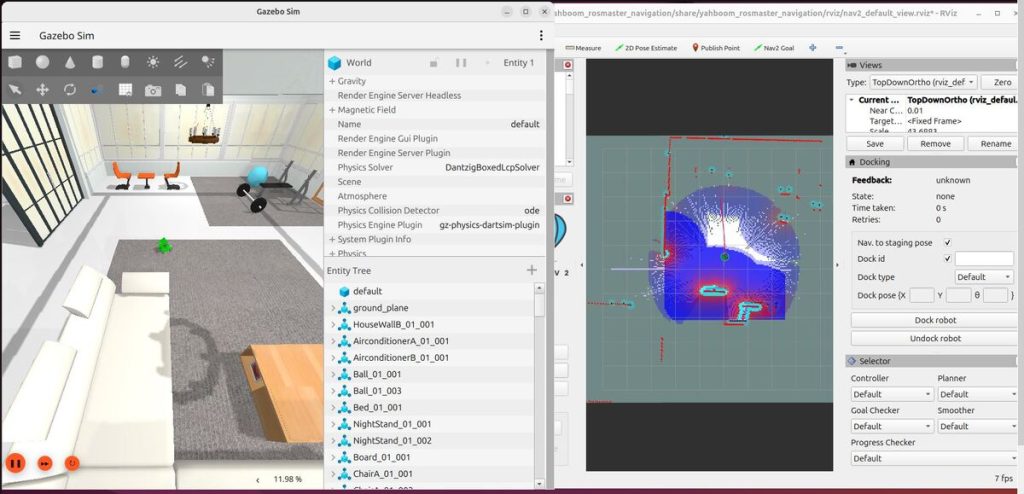
Task: Reset simulation with orange reset icon
Action: pos(72,463)
